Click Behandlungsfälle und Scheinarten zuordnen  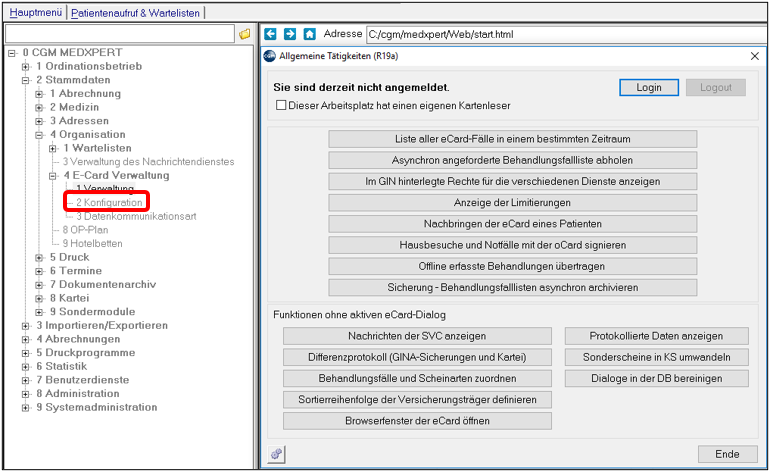click(x=417, y=378)
